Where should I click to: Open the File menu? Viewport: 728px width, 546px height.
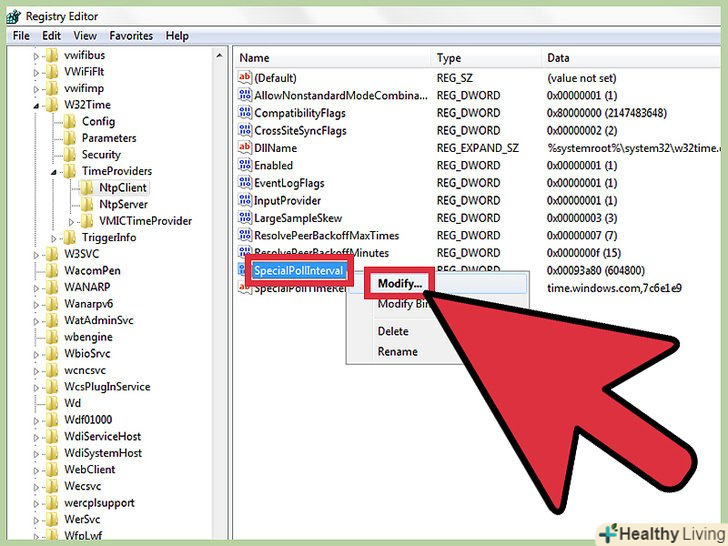(21, 36)
